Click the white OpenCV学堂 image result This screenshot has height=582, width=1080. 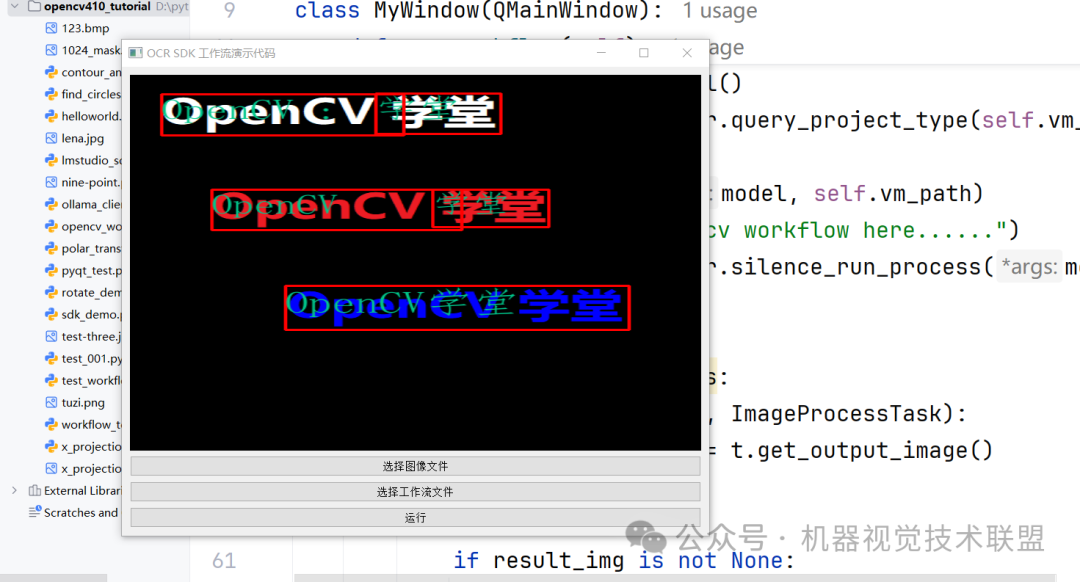tap(331, 114)
